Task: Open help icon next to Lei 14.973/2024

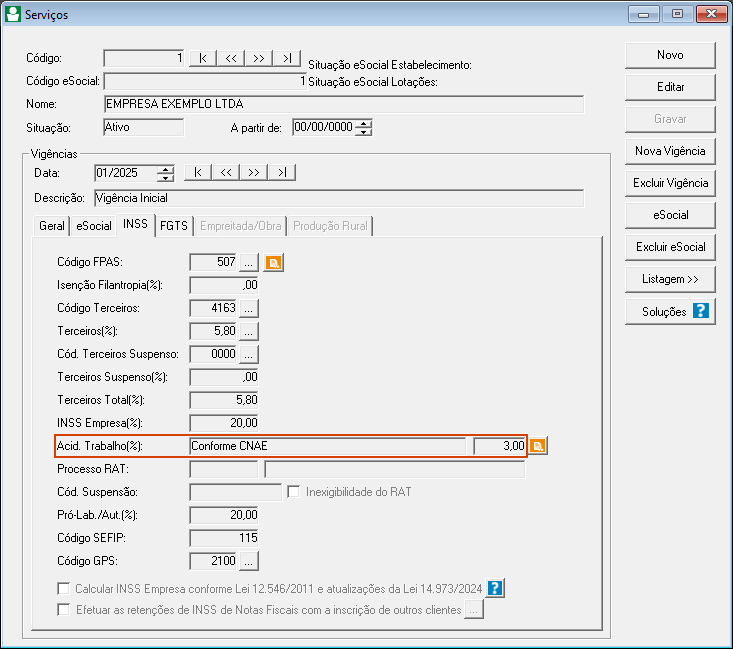Action: point(495,588)
